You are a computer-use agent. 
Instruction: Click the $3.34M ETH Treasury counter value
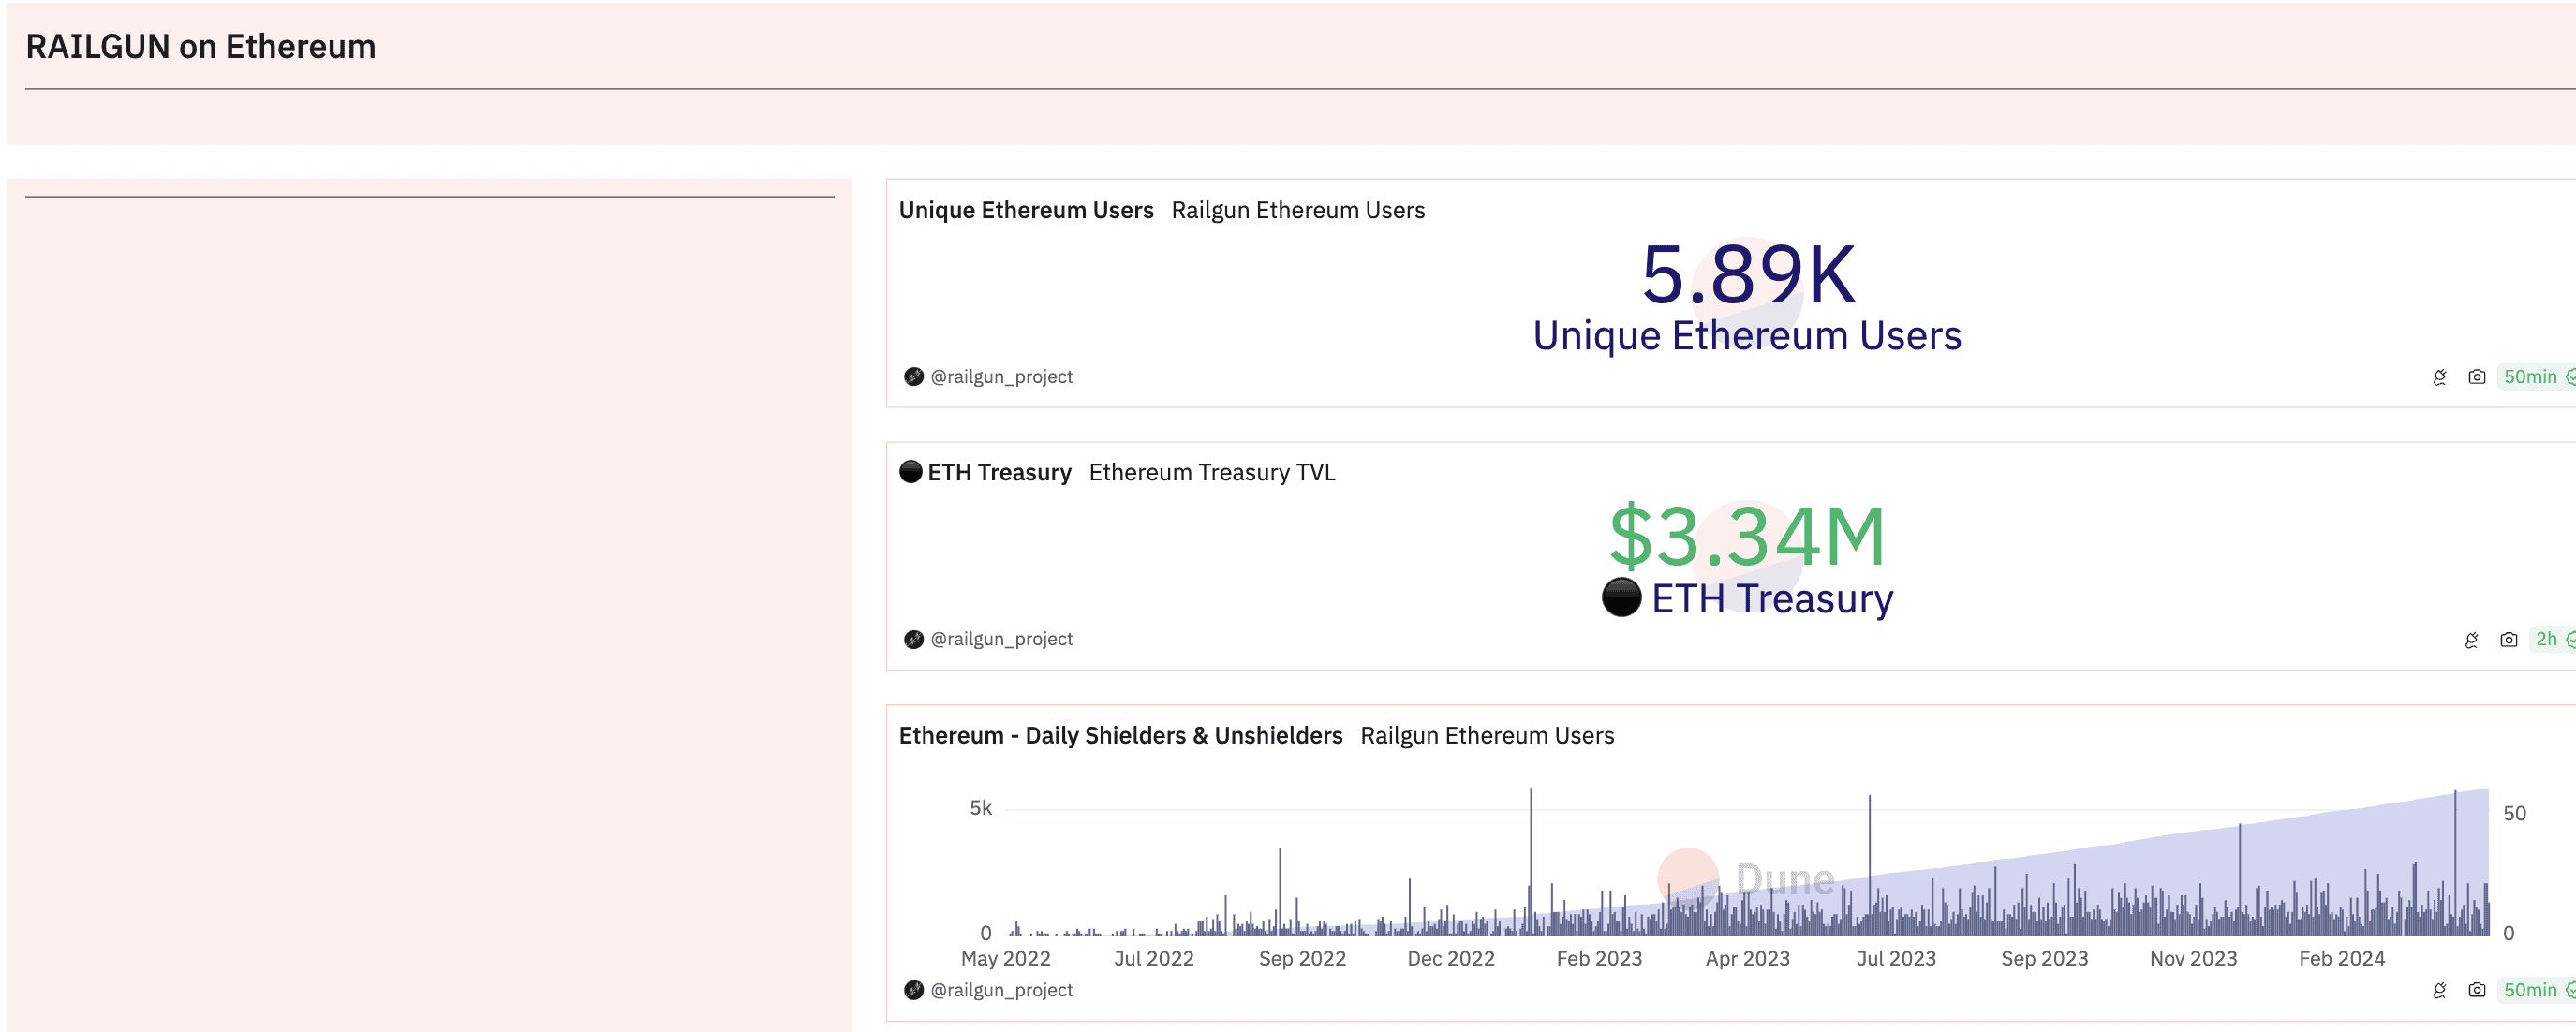click(x=1747, y=538)
